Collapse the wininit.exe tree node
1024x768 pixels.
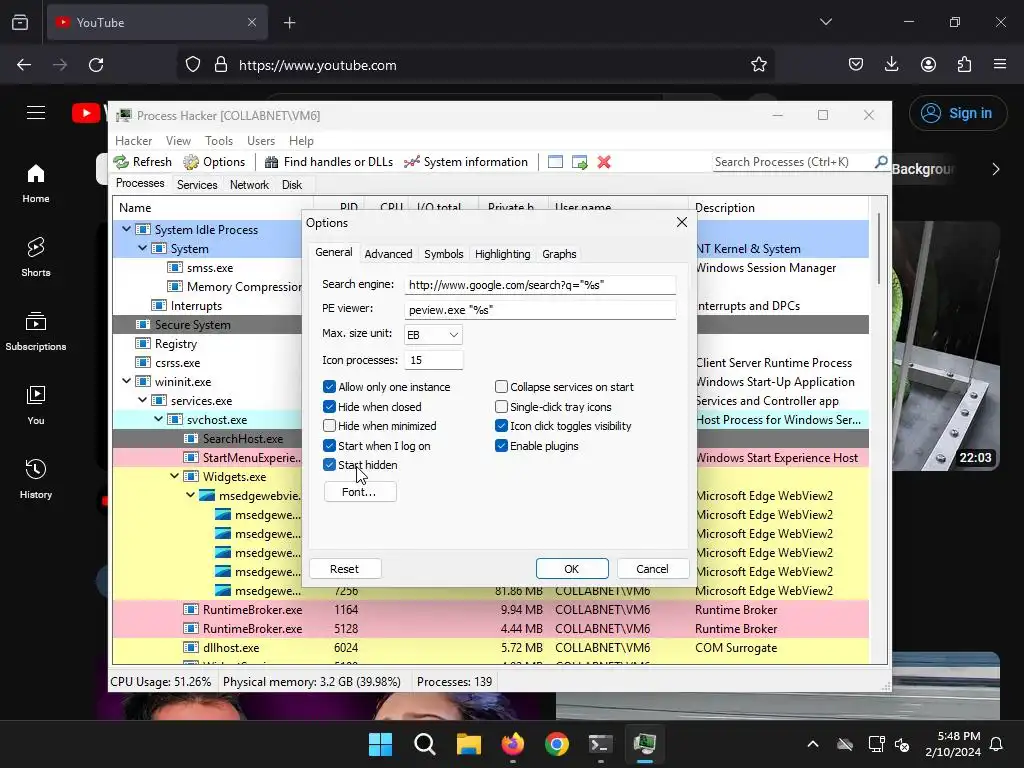coord(127,381)
